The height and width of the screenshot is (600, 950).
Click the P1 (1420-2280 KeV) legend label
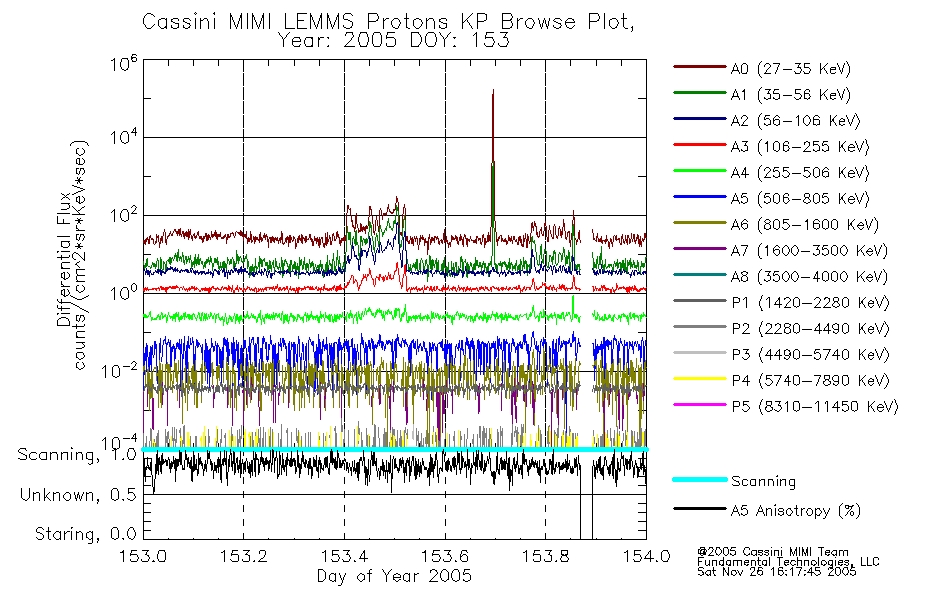point(810,303)
